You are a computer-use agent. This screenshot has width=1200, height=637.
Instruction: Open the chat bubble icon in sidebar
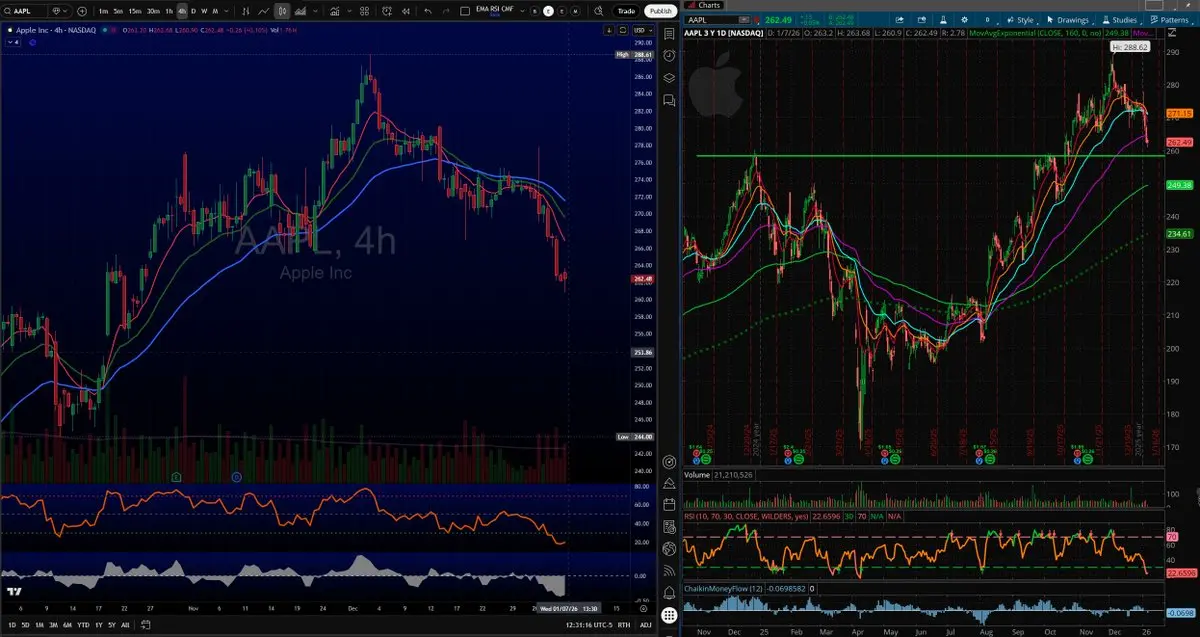669,100
